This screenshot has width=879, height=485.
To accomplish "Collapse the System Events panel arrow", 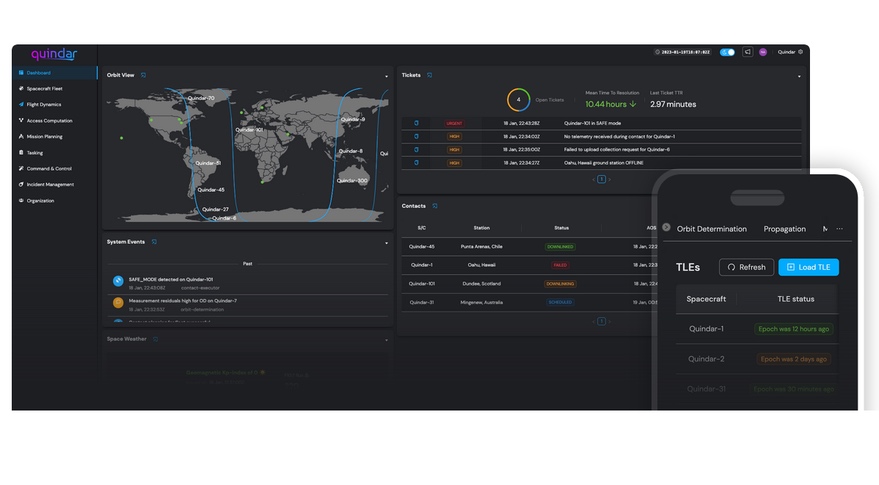I will (386, 243).
